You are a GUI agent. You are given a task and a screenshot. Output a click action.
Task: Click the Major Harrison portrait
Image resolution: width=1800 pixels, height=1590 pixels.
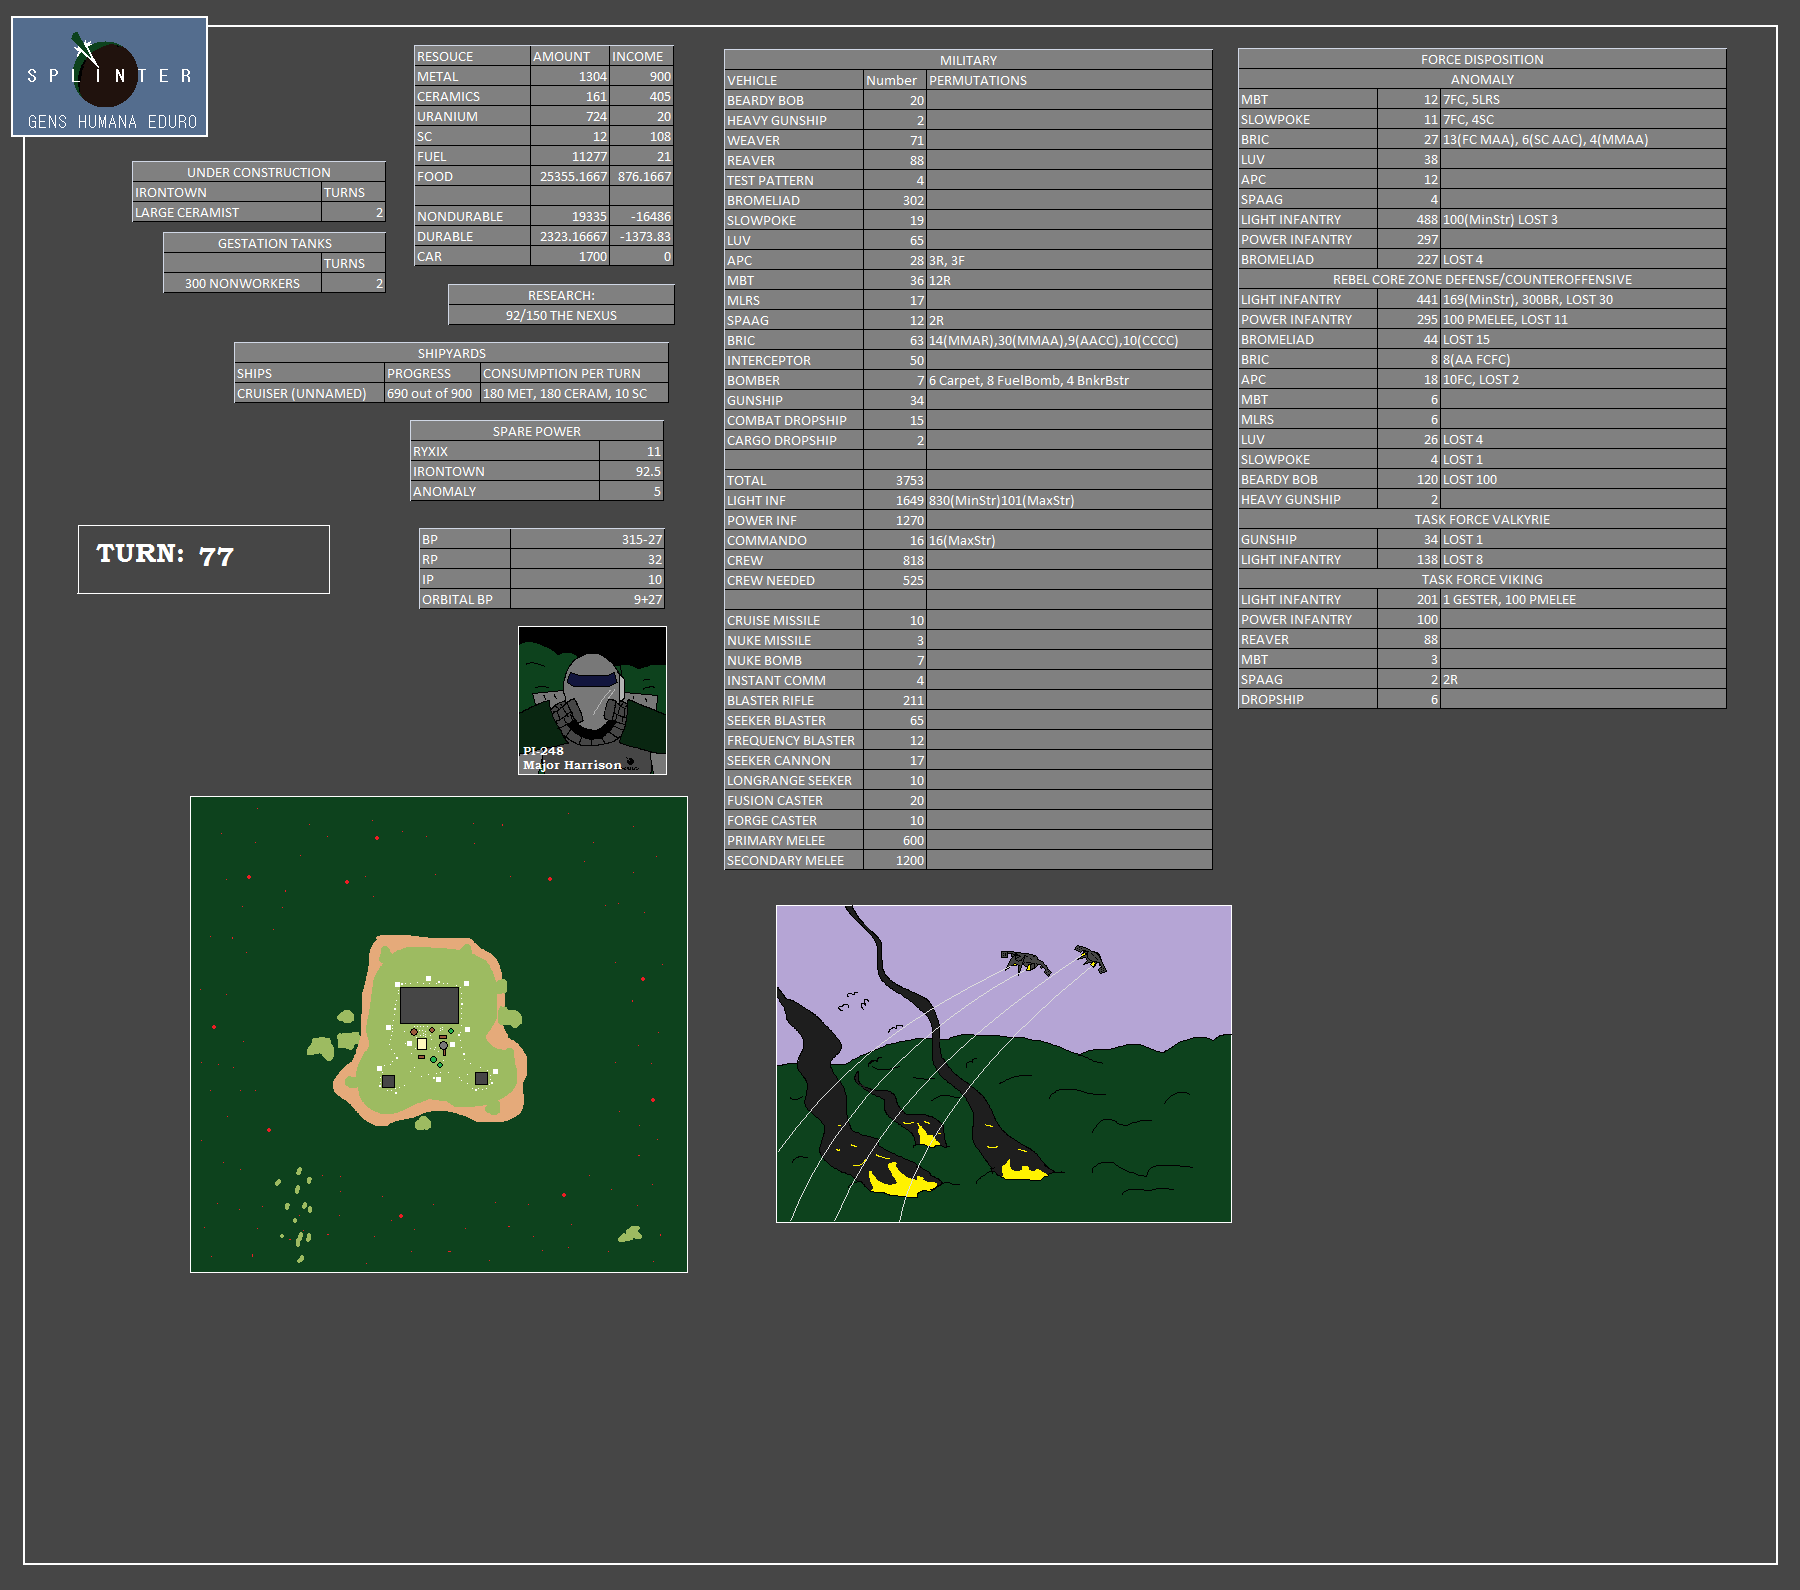tap(592, 700)
